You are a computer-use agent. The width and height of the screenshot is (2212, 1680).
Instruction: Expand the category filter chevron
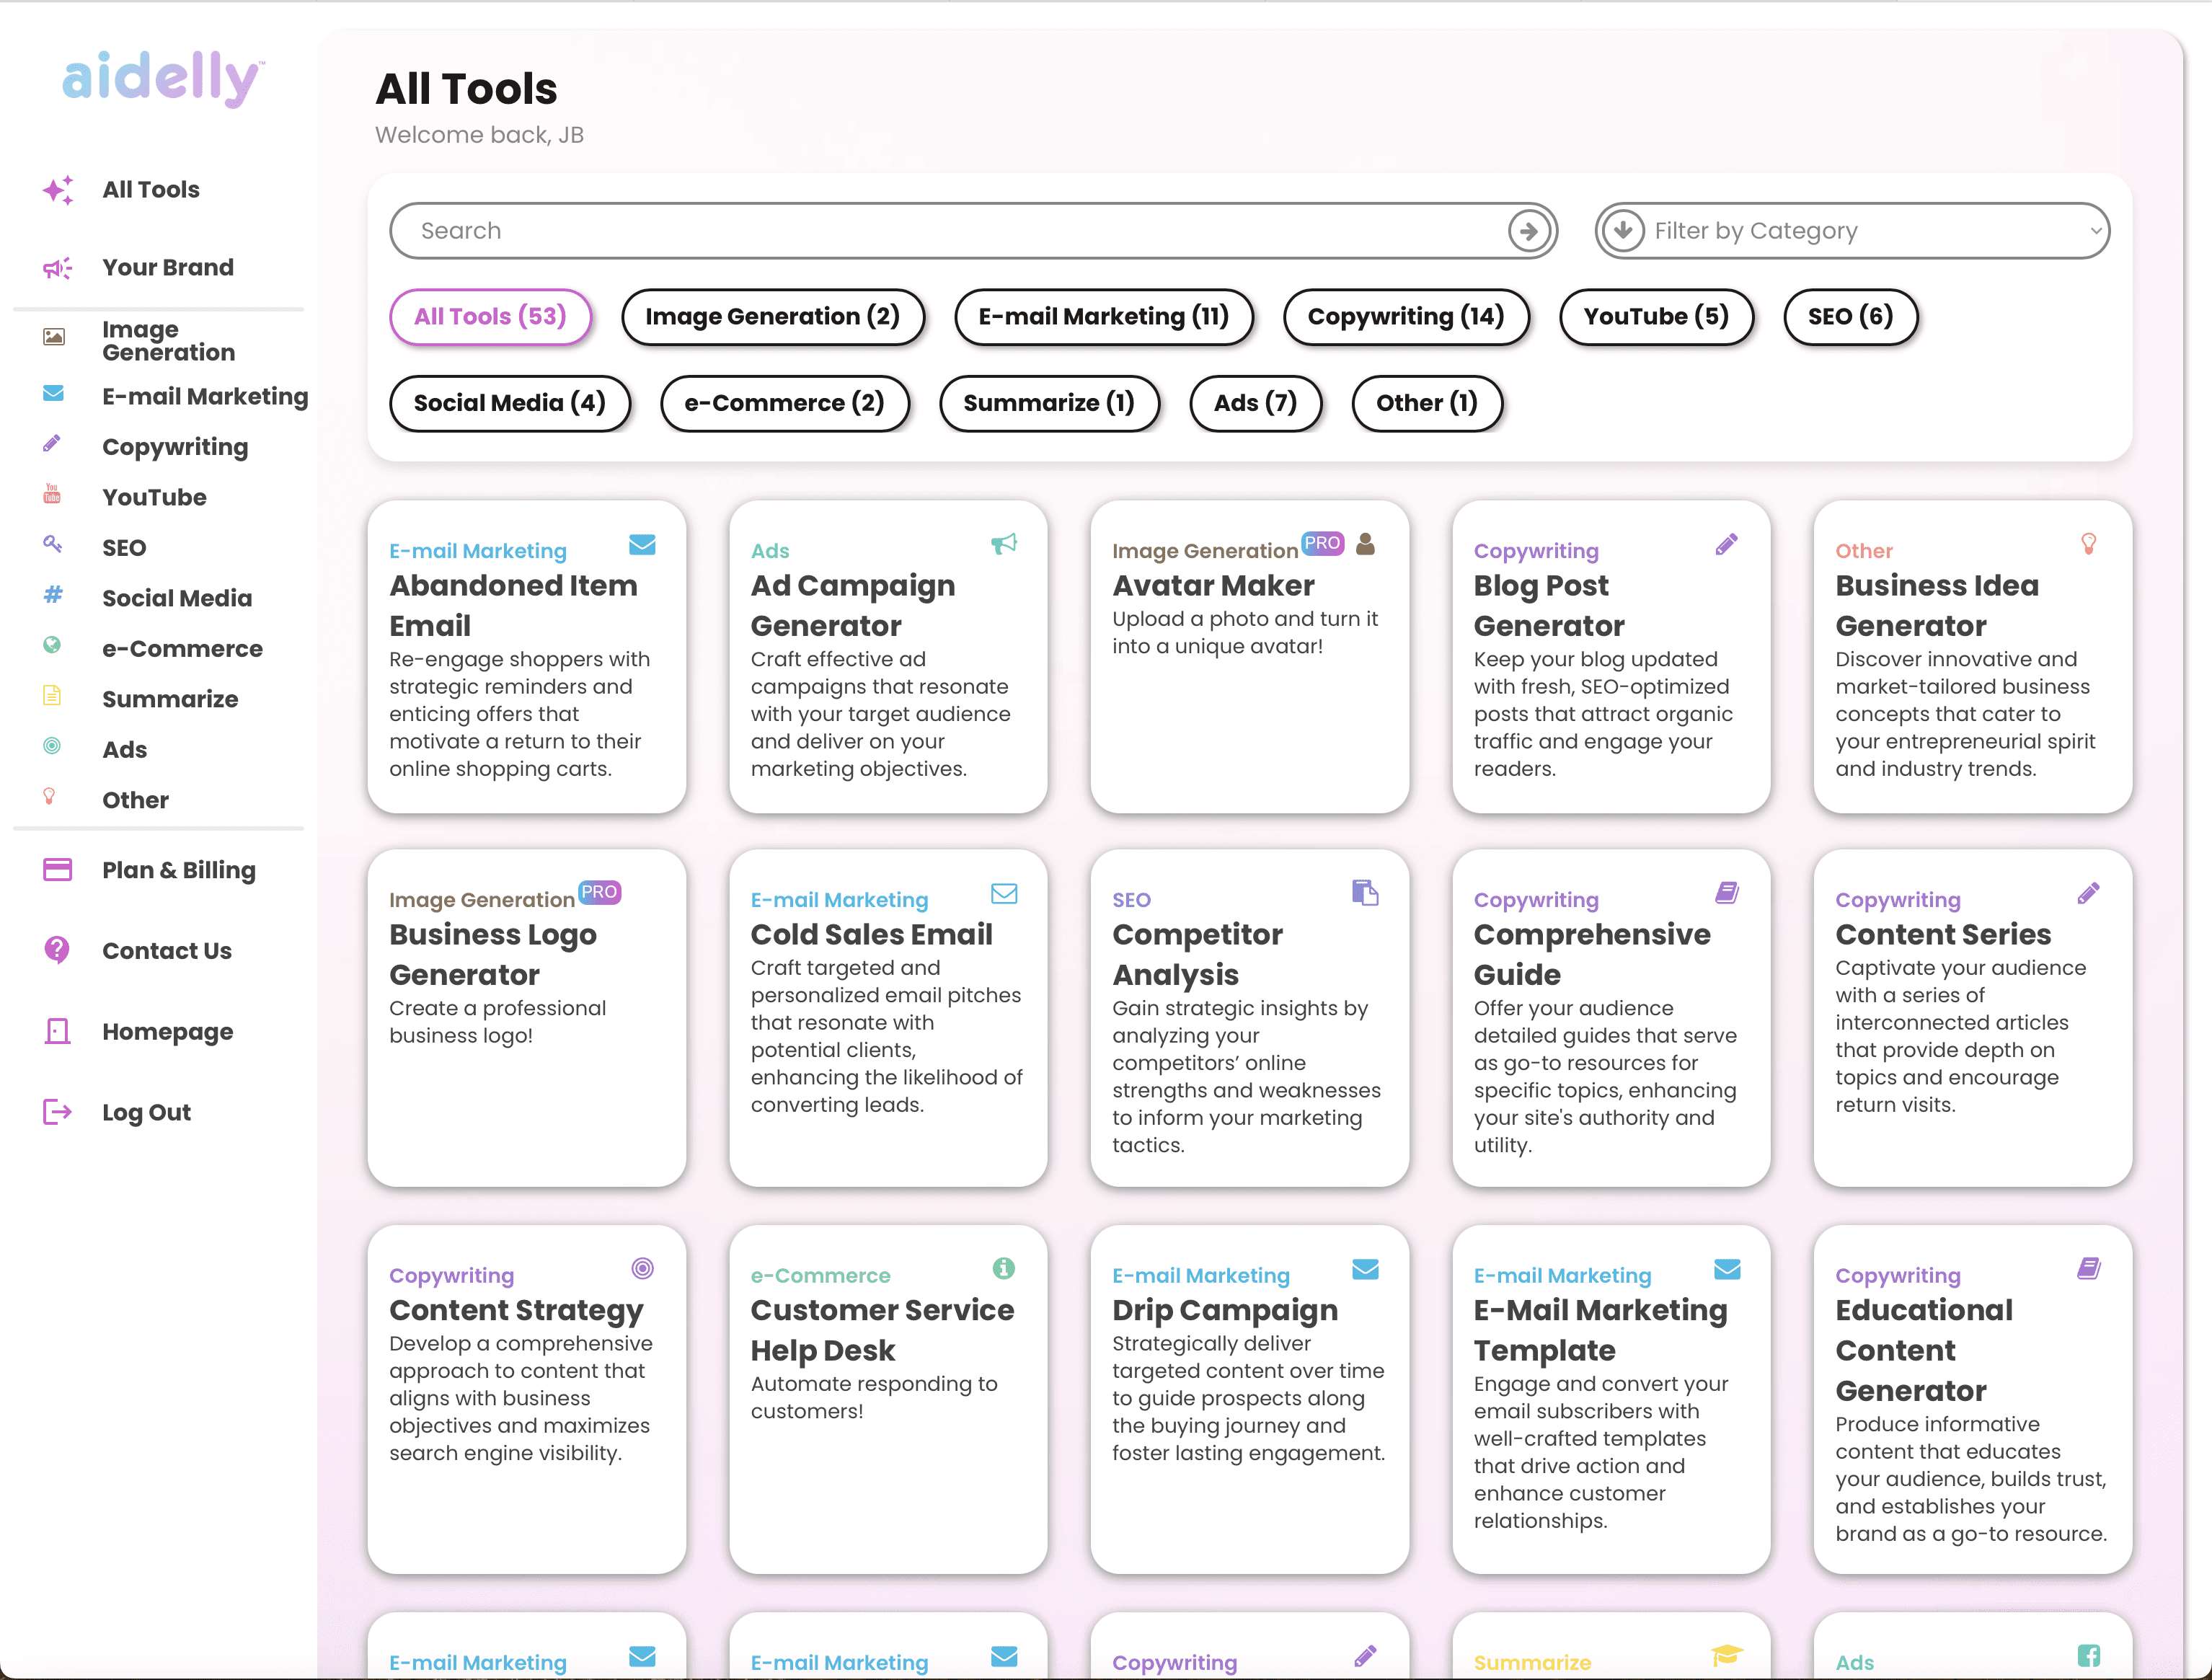click(x=2095, y=231)
